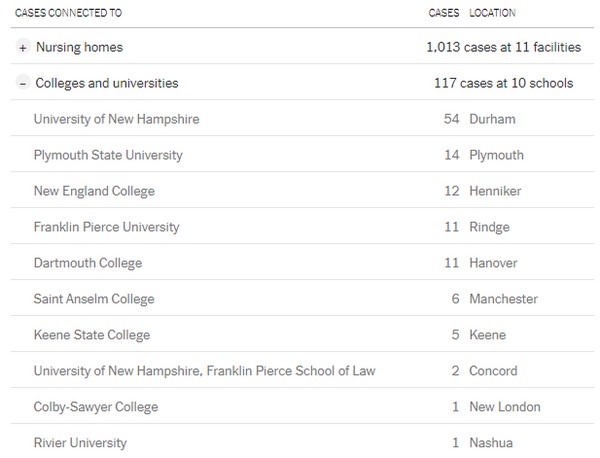Click the Cases column header
The image size is (600, 458).
click(x=442, y=13)
